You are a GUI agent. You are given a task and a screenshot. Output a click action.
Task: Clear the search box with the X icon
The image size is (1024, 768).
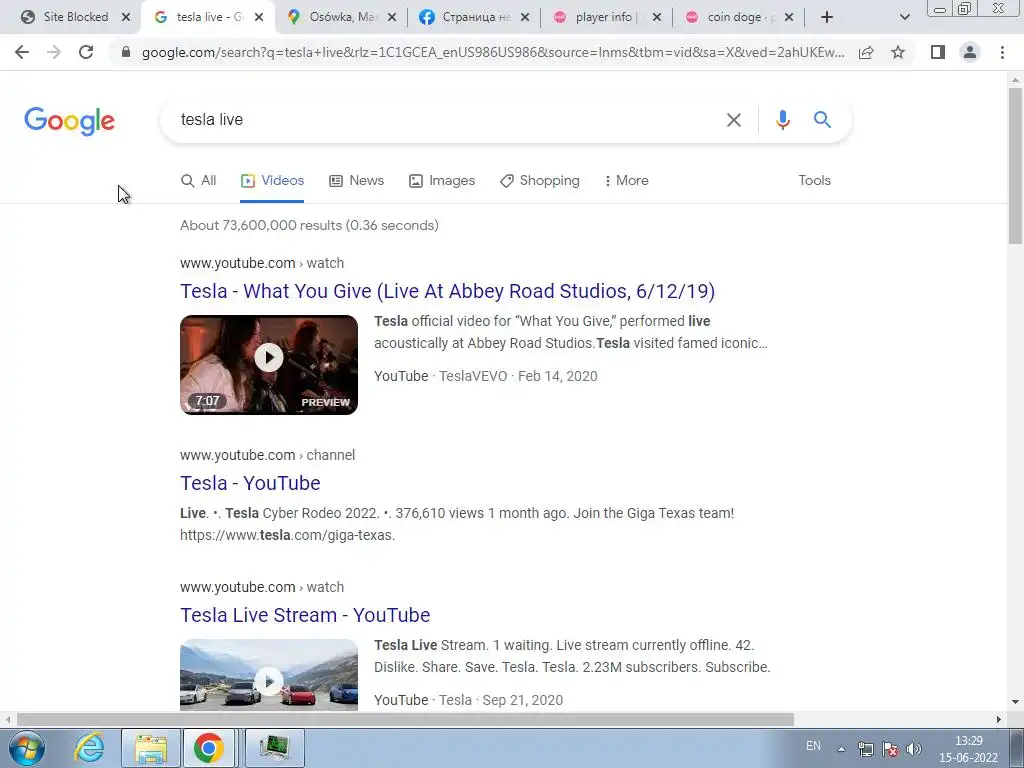(733, 120)
